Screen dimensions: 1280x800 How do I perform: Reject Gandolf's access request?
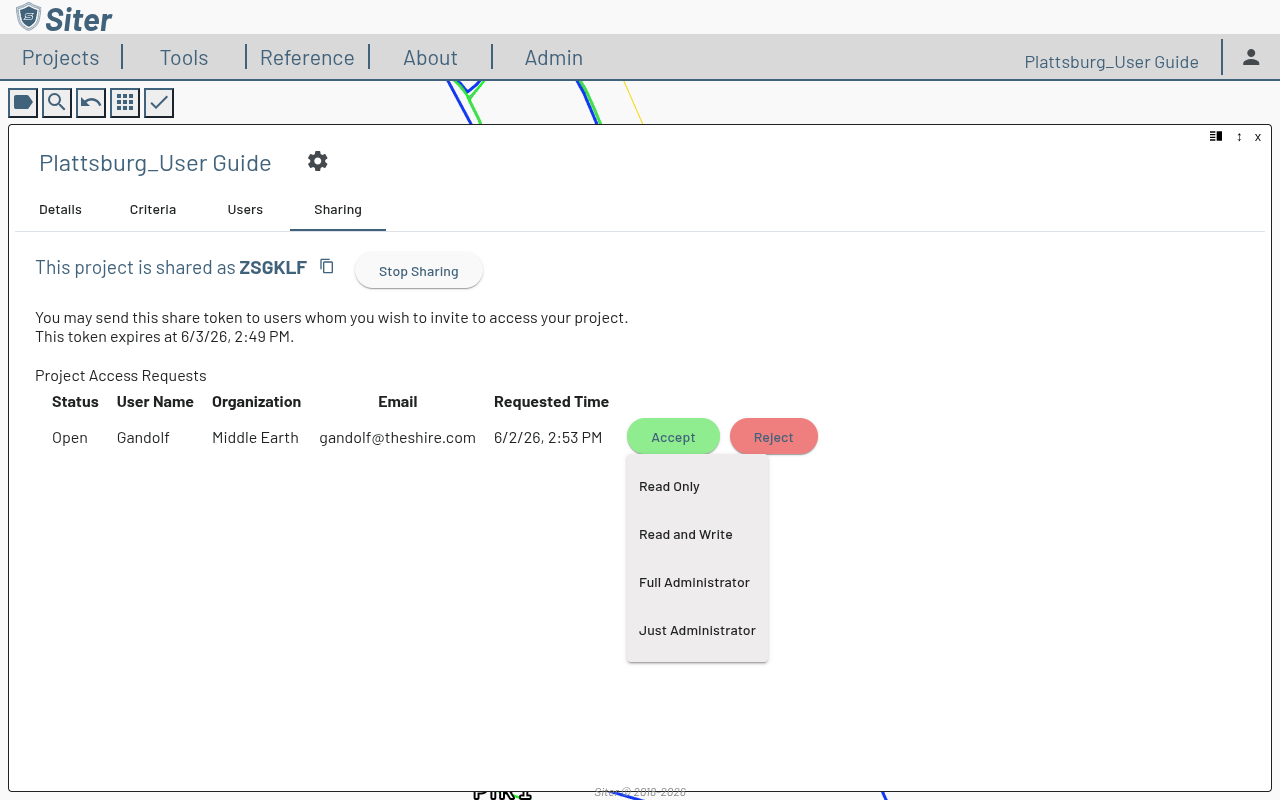[774, 437]
